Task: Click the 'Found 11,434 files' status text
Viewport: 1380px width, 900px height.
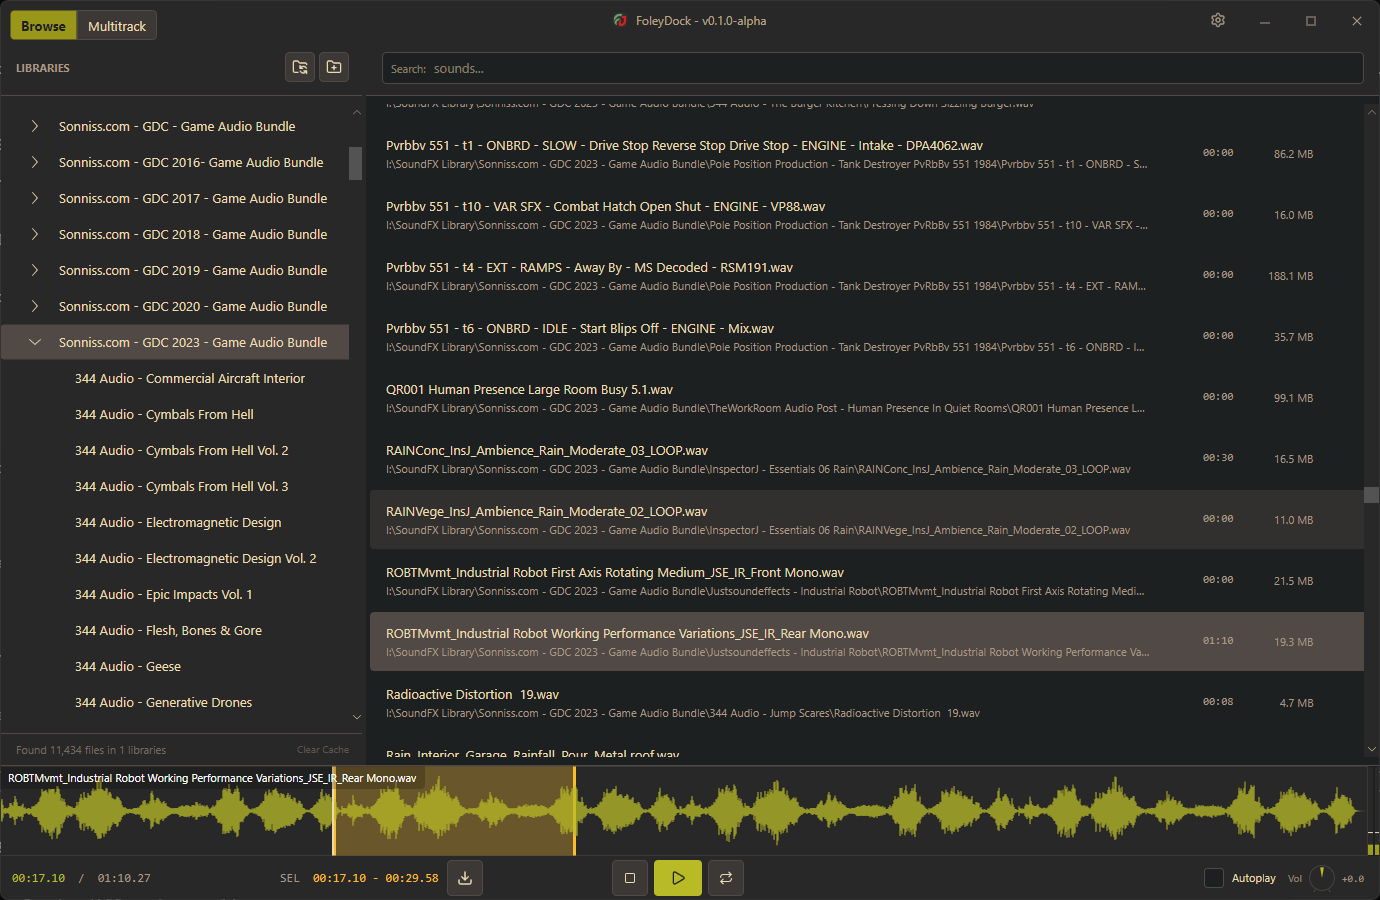Action: click(91, 750)
